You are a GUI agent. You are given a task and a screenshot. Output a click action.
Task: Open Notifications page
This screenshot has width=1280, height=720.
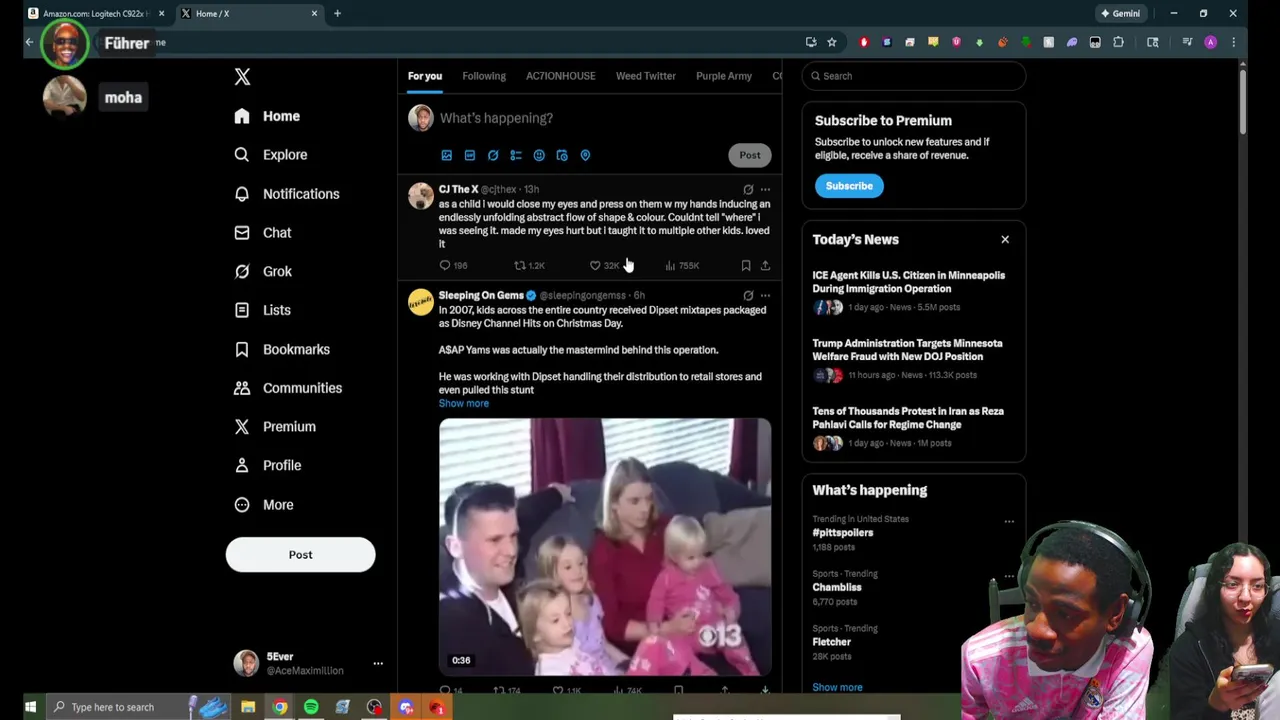pyautogui.click(x=286, y=194)
